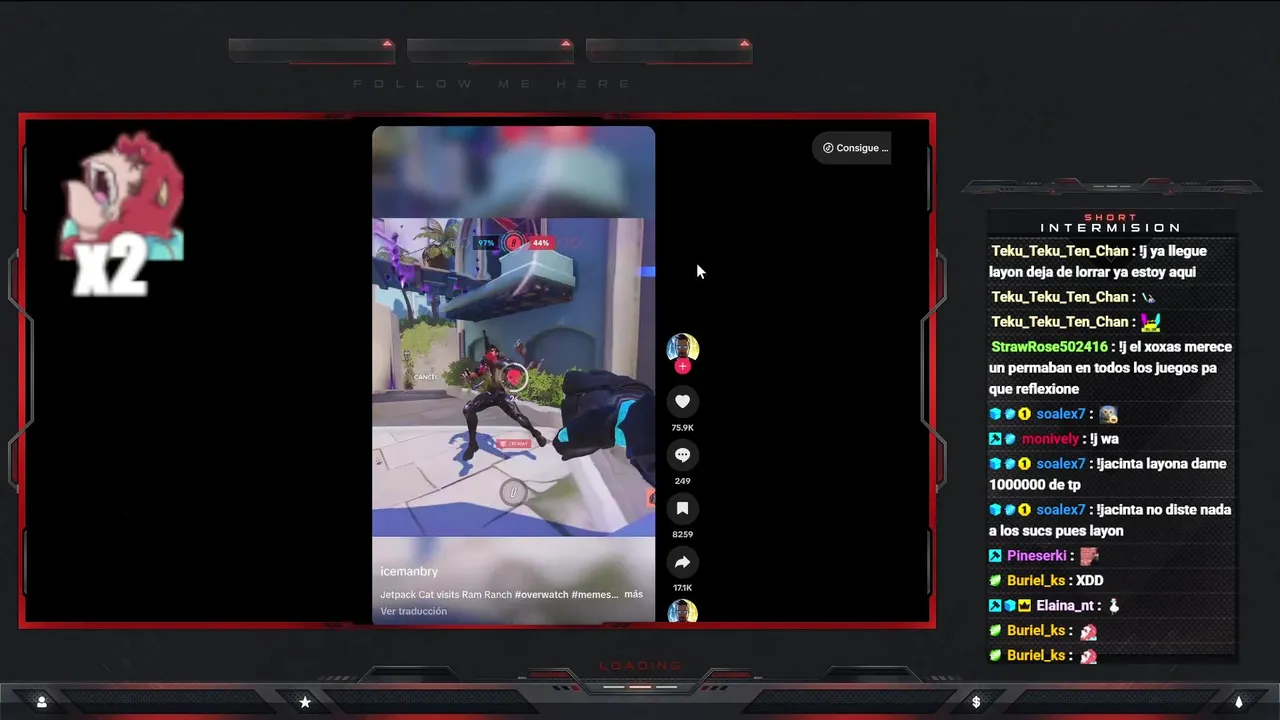
Task: Open the icemanbry username on the video
Action: (409, 571)
